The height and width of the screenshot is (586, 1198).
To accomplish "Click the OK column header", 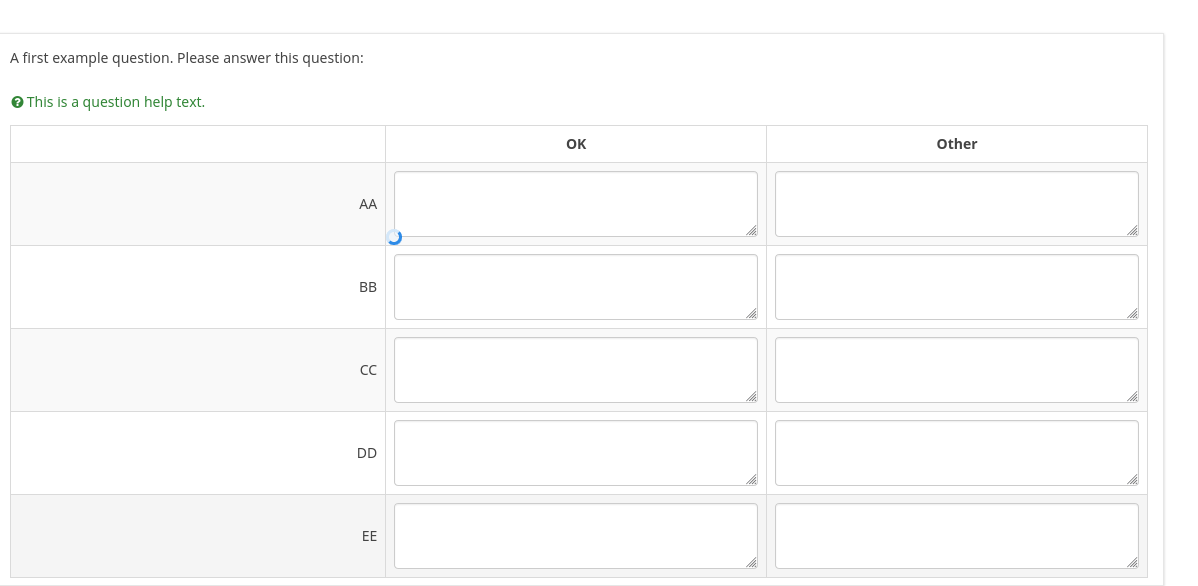I will (x=576, y=144).
